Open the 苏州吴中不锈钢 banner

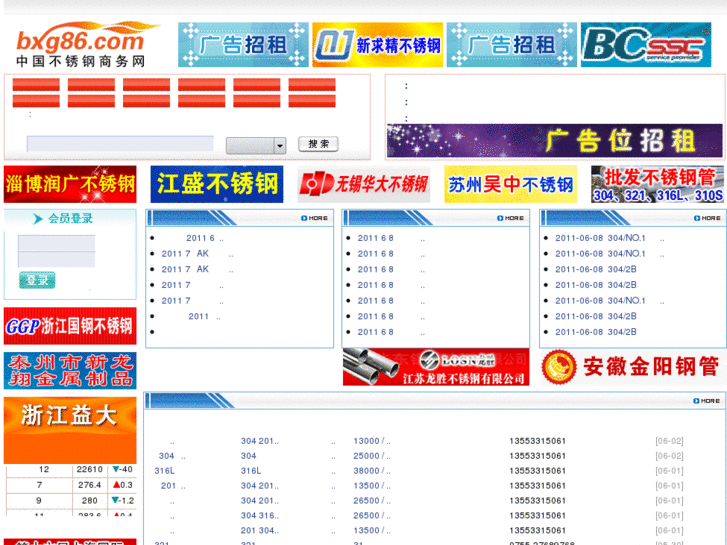510,184
